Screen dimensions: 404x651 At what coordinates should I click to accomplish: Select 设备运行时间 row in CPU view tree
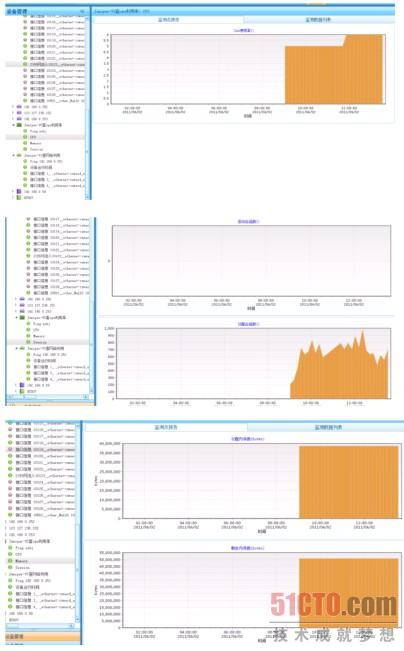click(x=45, y=167)
